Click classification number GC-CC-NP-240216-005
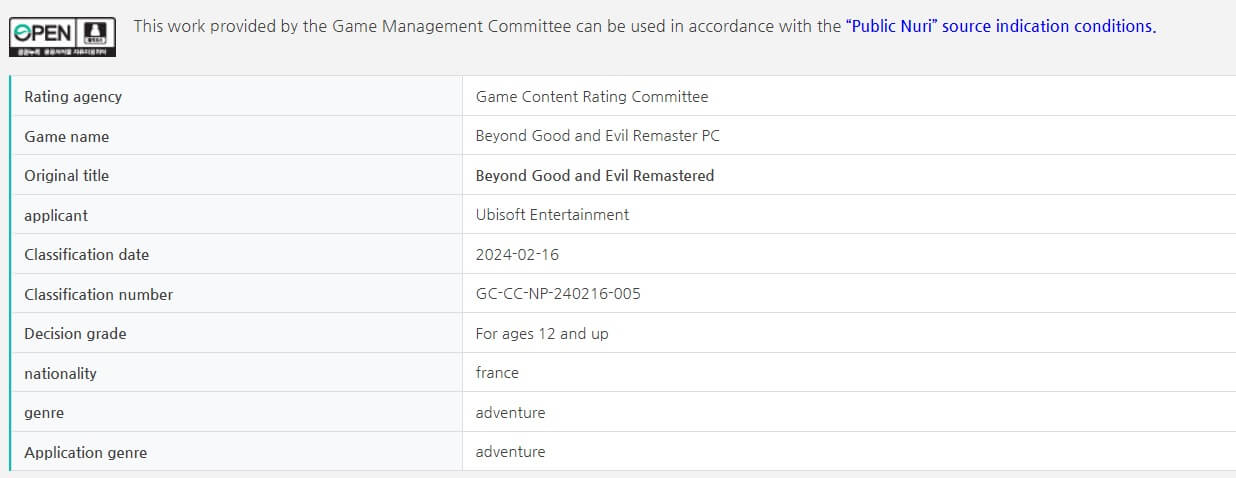The height and width of the screenshot is (478, 1236). tap(558, 294)
